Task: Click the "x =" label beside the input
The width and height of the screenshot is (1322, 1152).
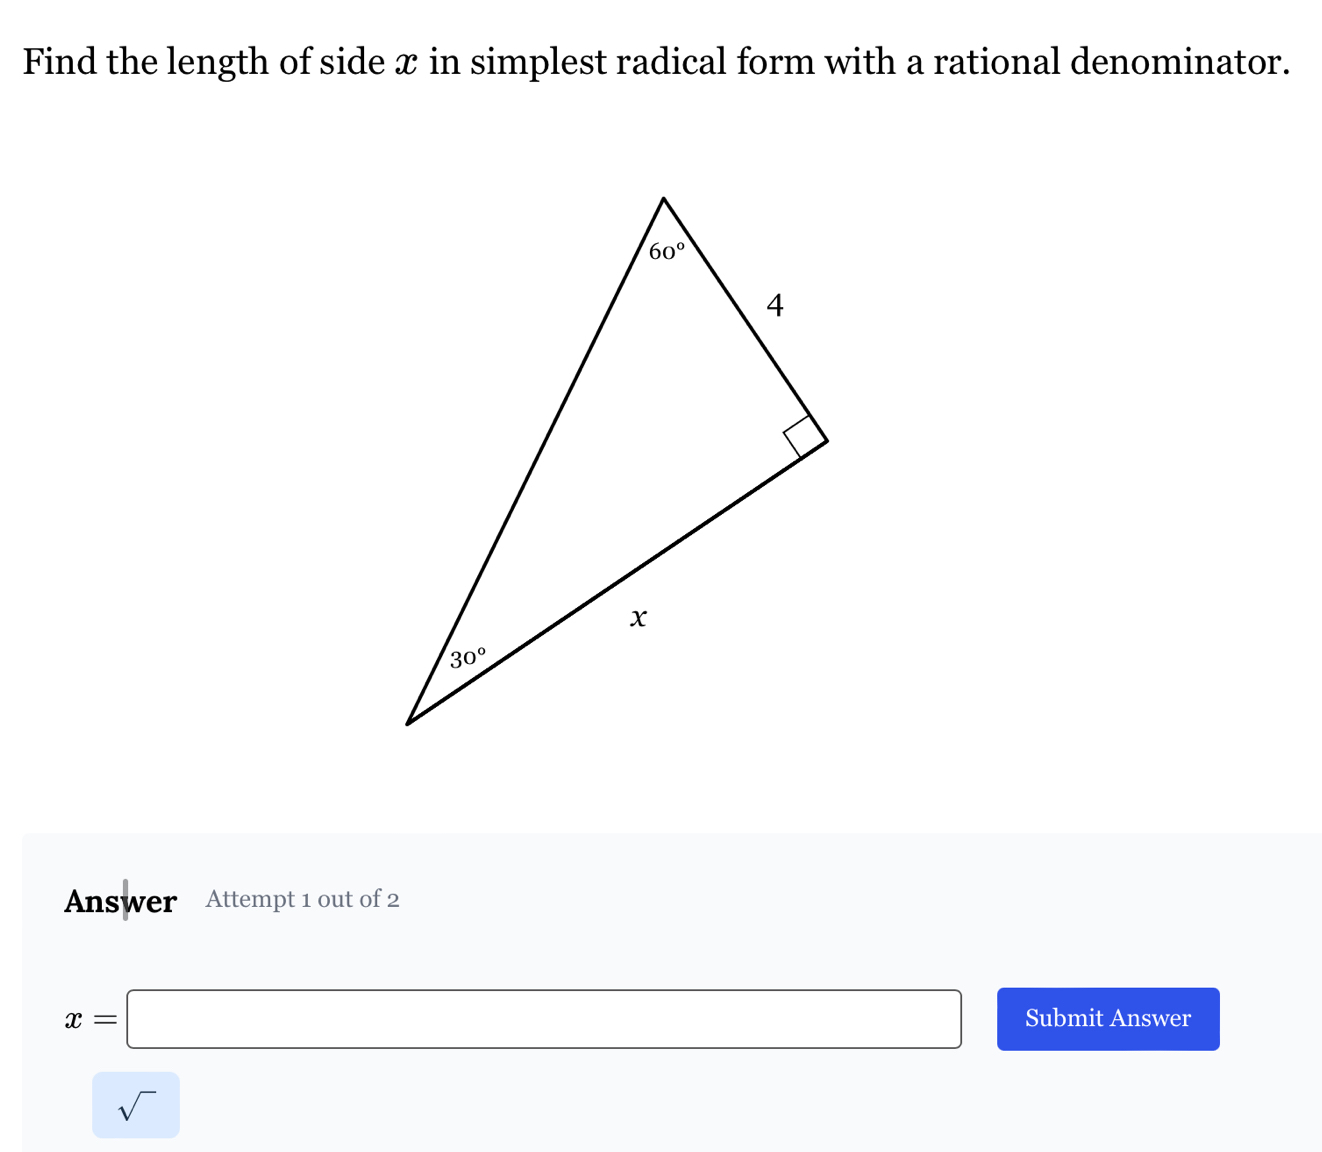Action: [x=90, y=1020]
